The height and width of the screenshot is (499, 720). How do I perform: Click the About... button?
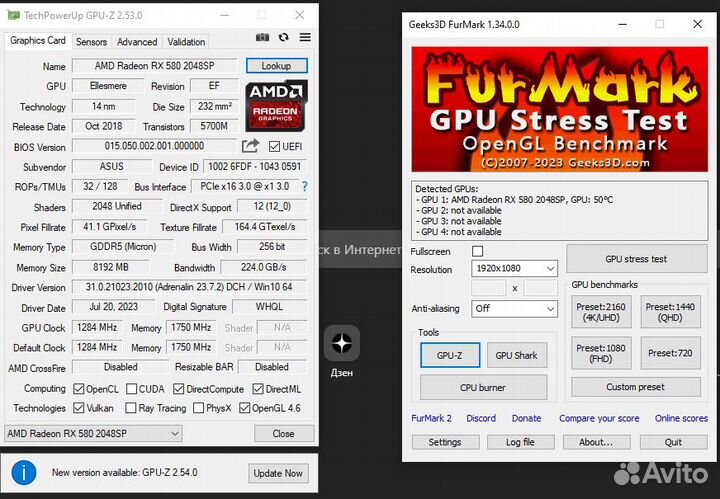[596, 442]
